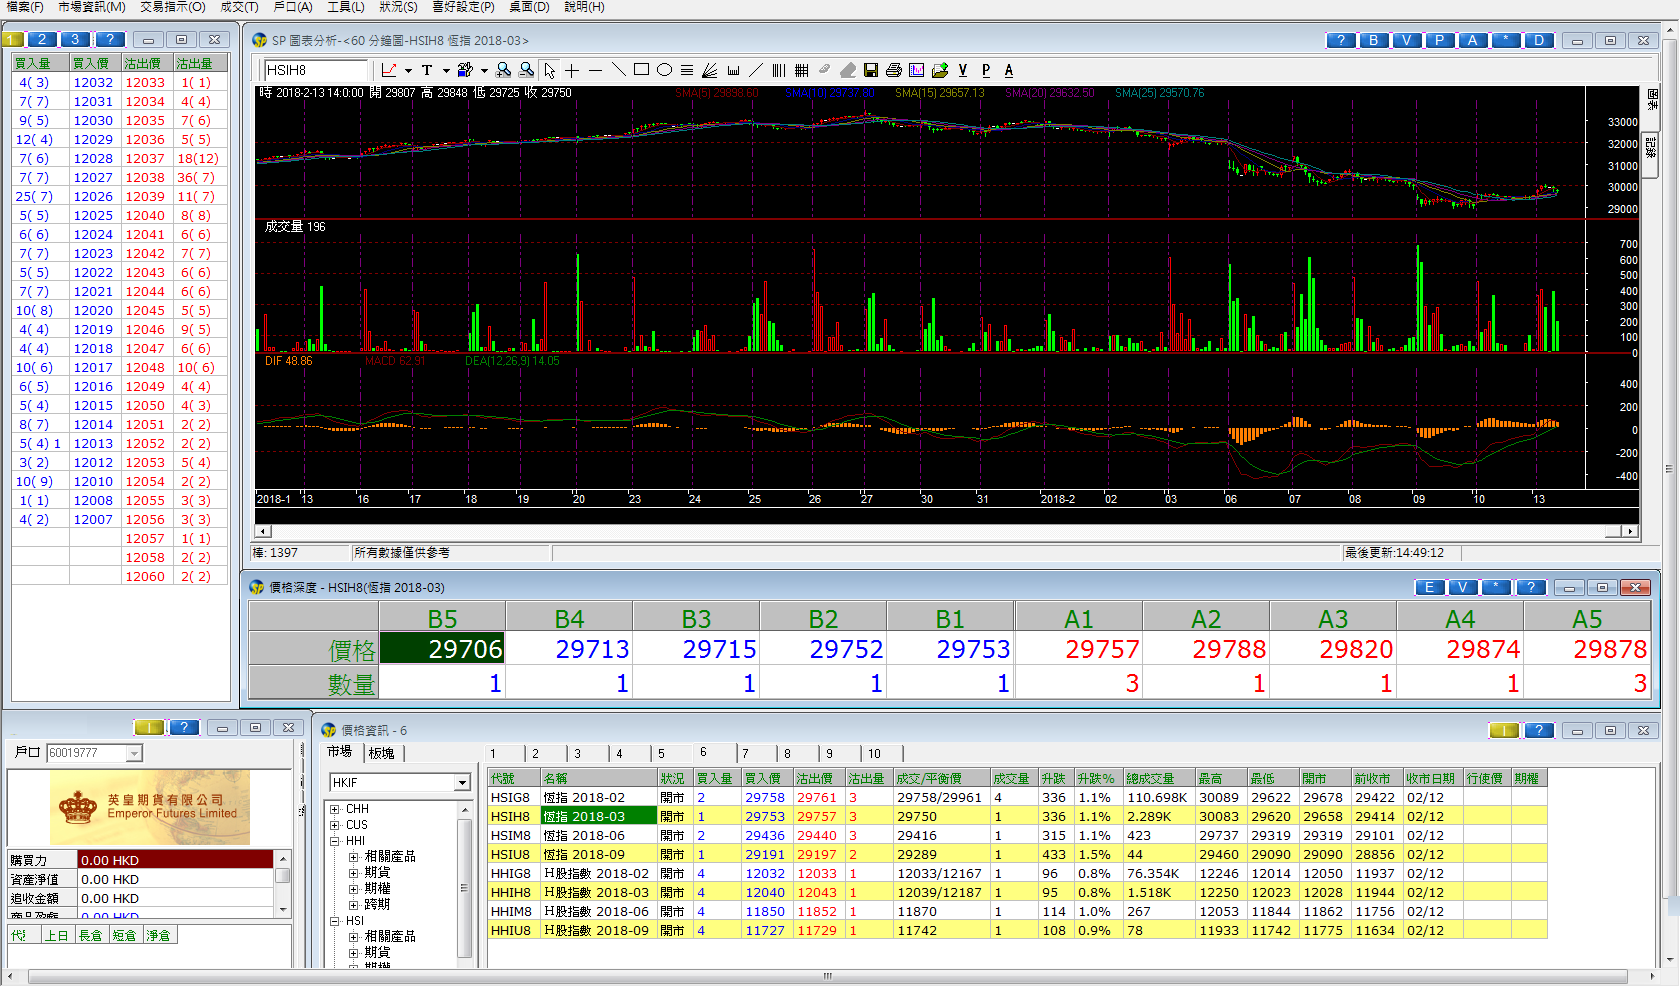Open the 喜好設定(P) menu
The height and width of the screenshot is (987, 1680).
[x=463, y=7]
